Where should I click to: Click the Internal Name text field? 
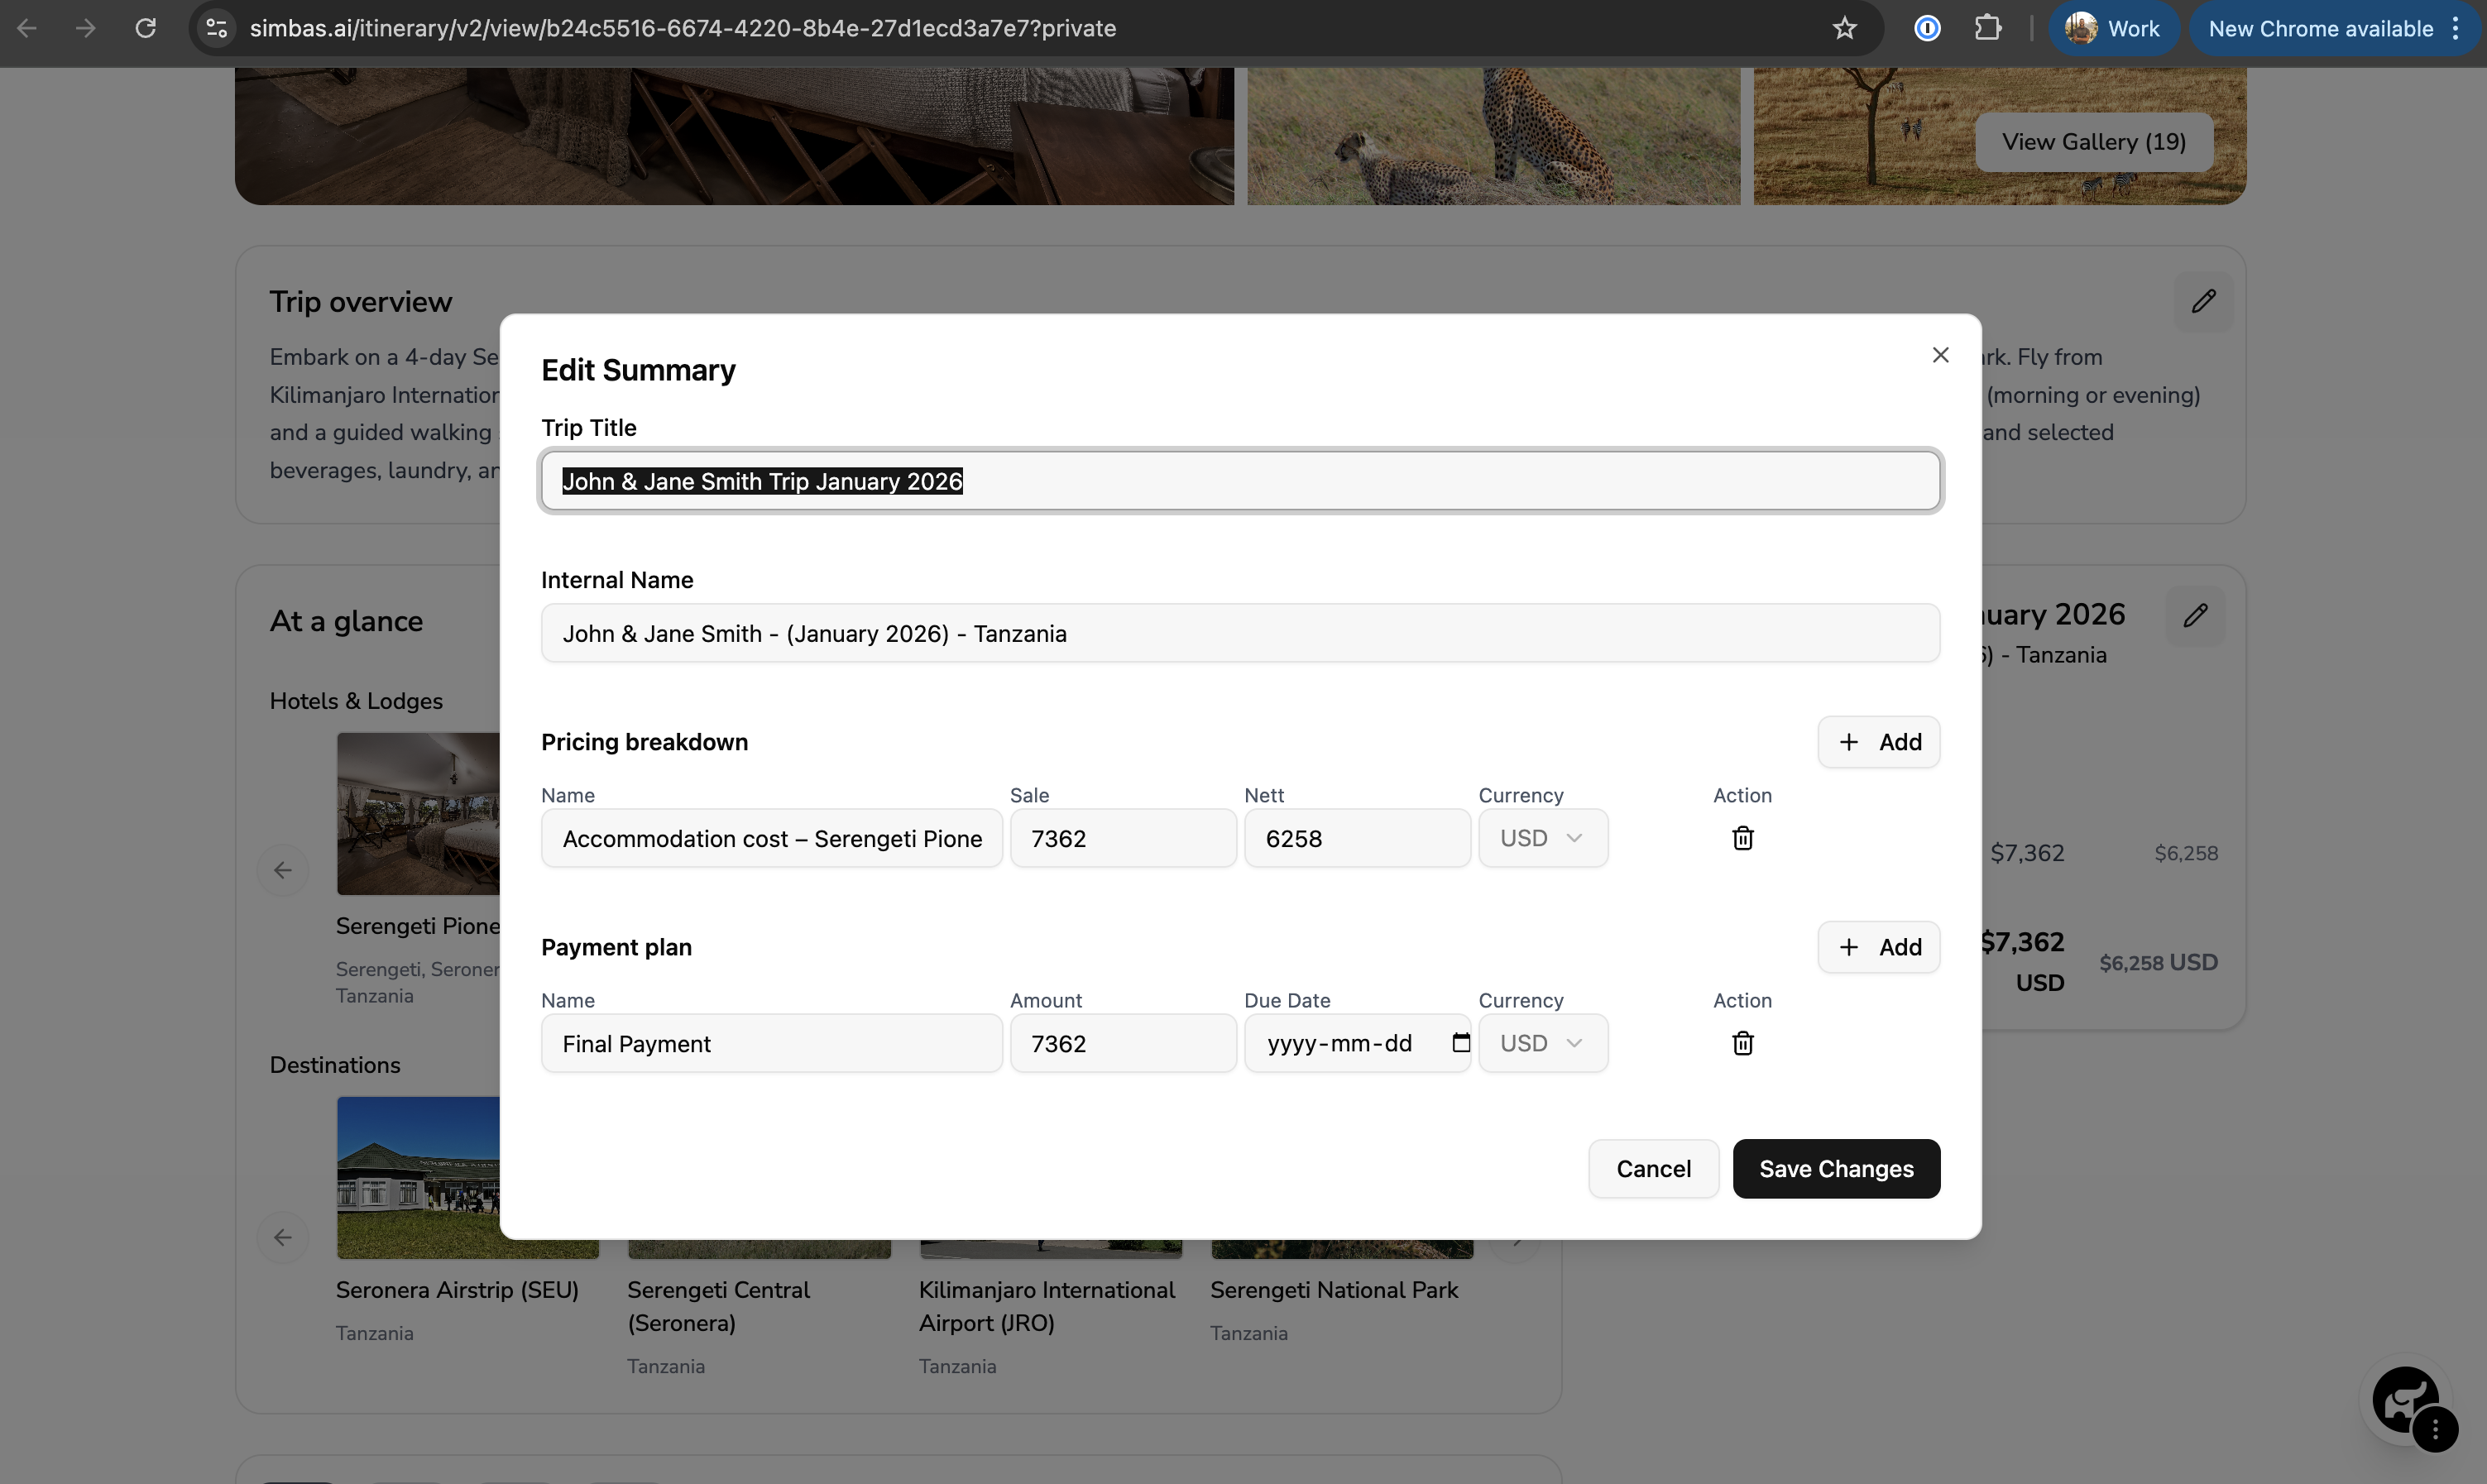[1240, 633]
